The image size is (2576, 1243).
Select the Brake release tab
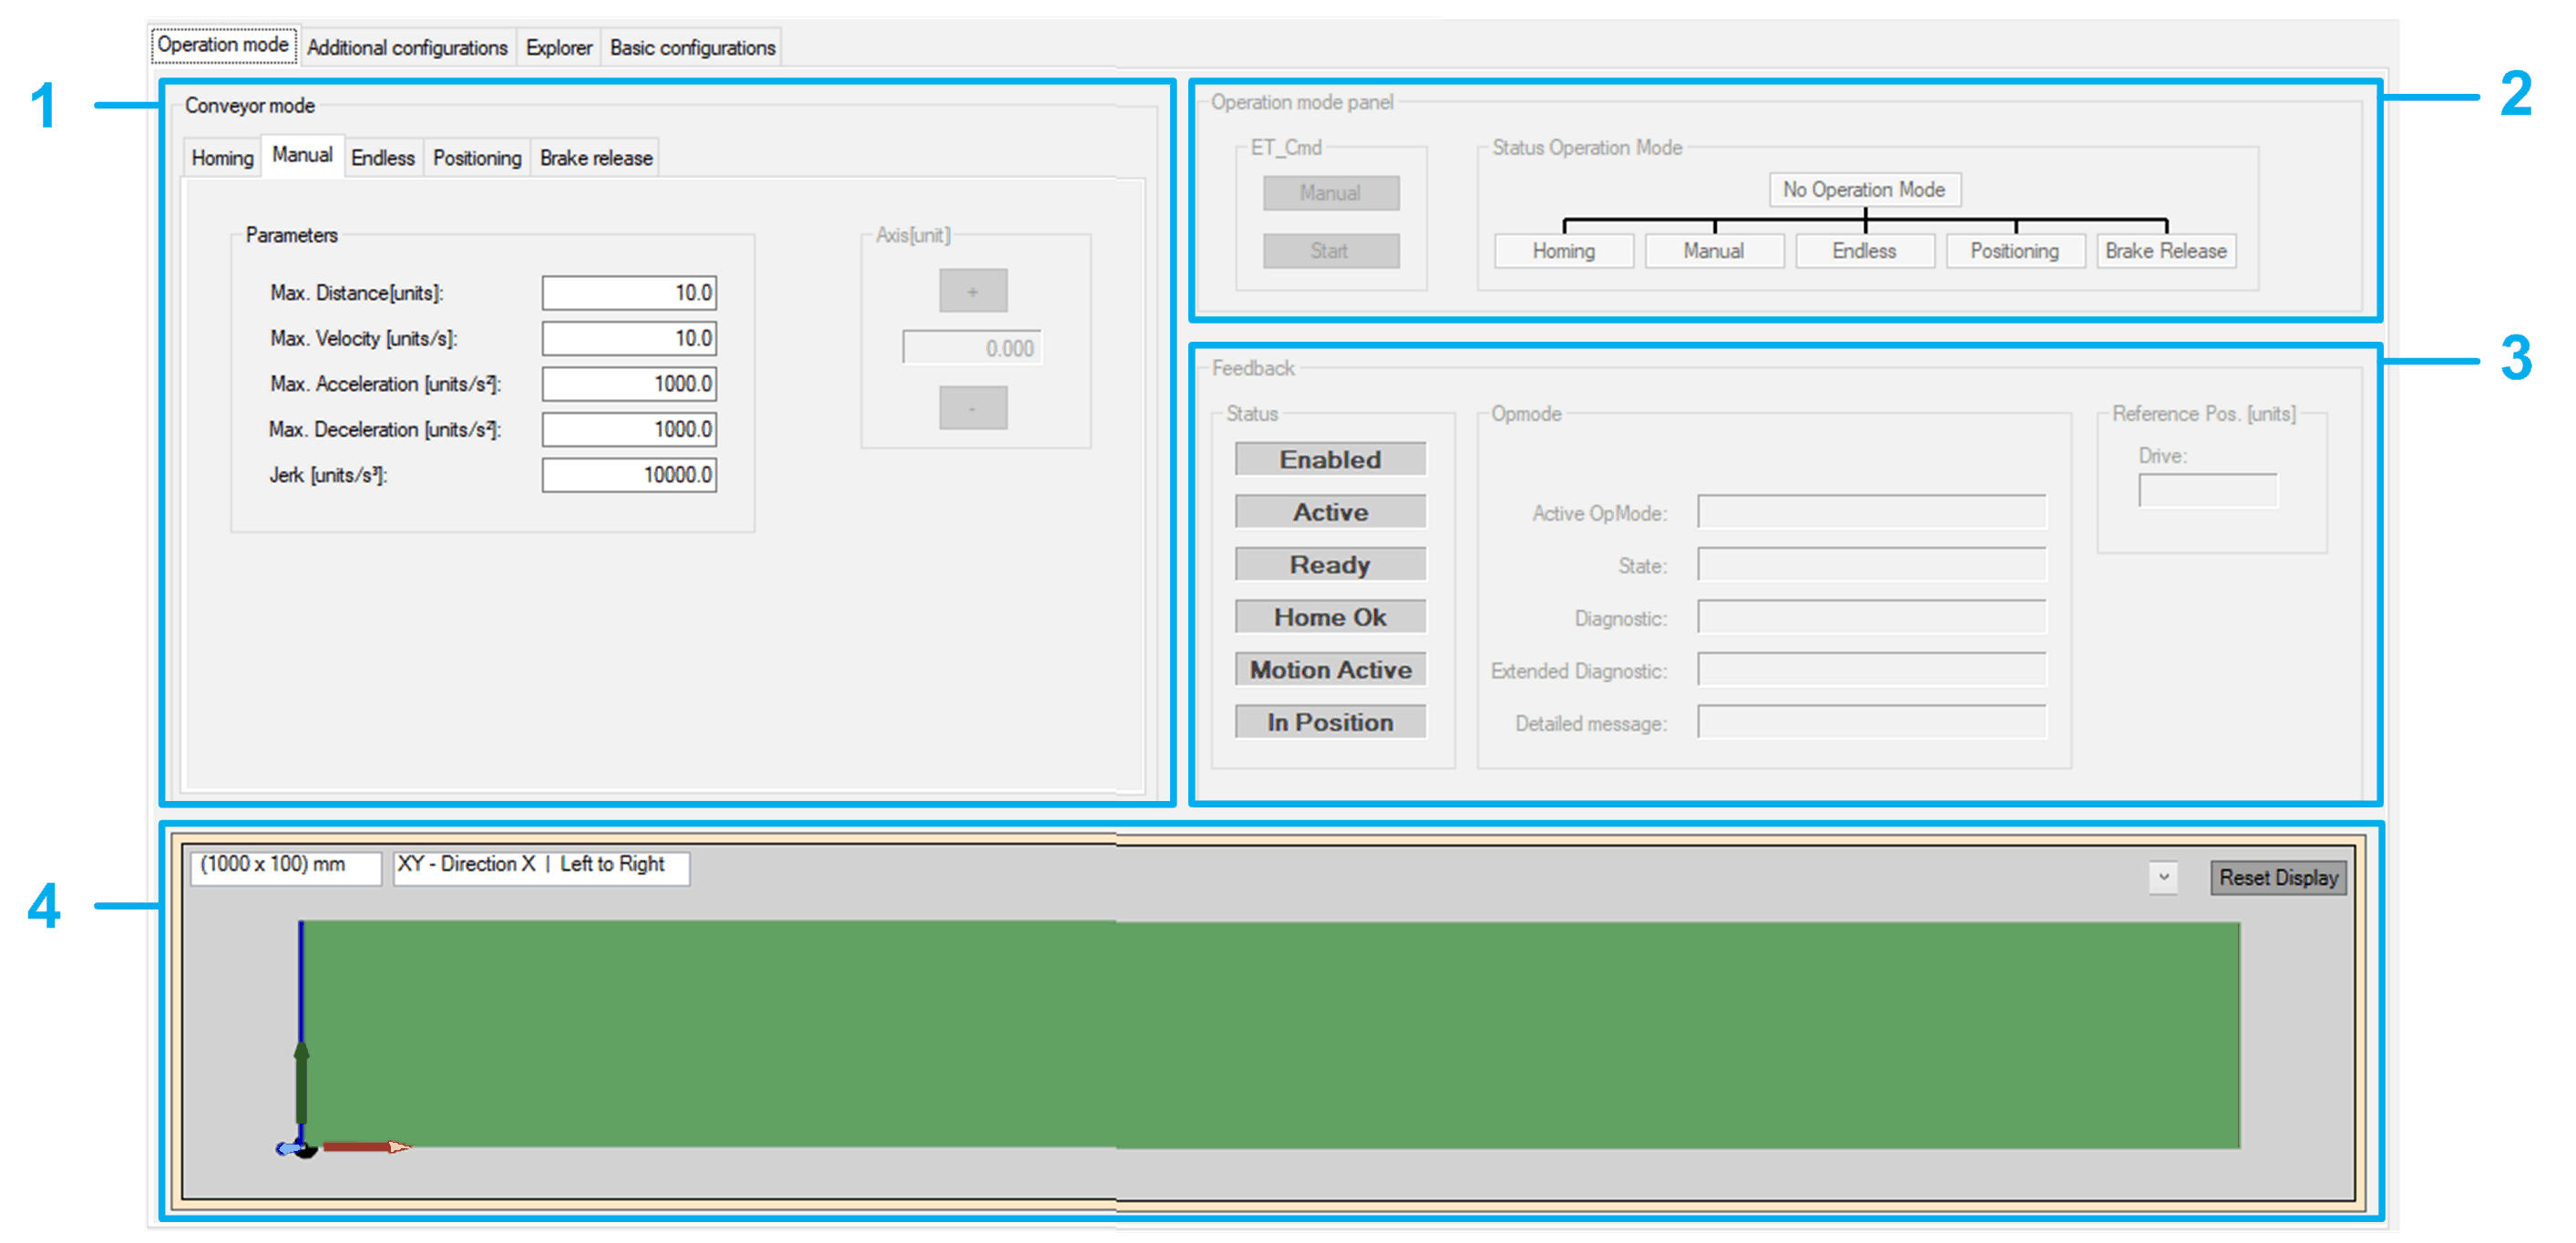[x=595, y=158]
